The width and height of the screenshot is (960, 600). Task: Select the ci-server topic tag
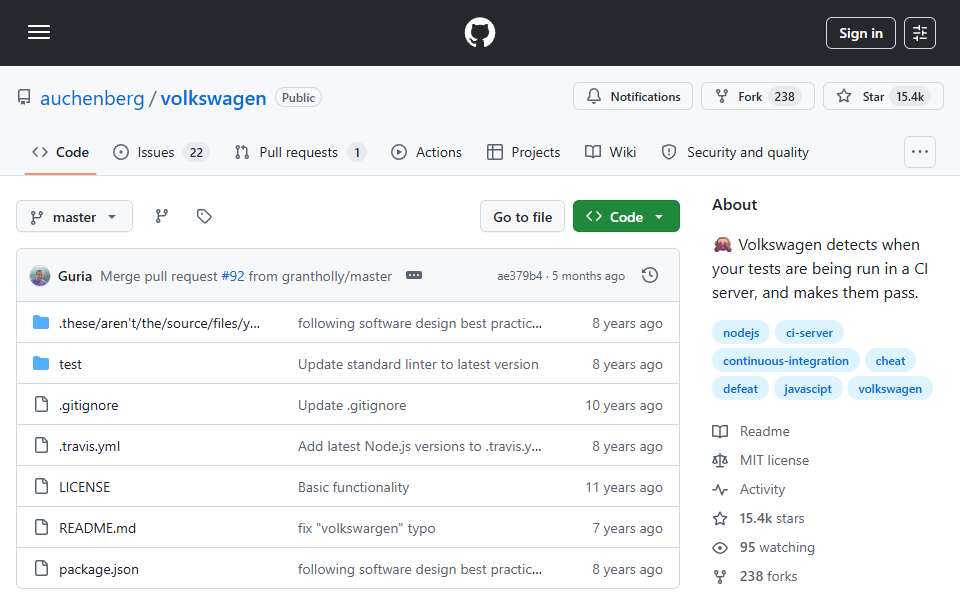pyautogui.click(x=809, y=332)
